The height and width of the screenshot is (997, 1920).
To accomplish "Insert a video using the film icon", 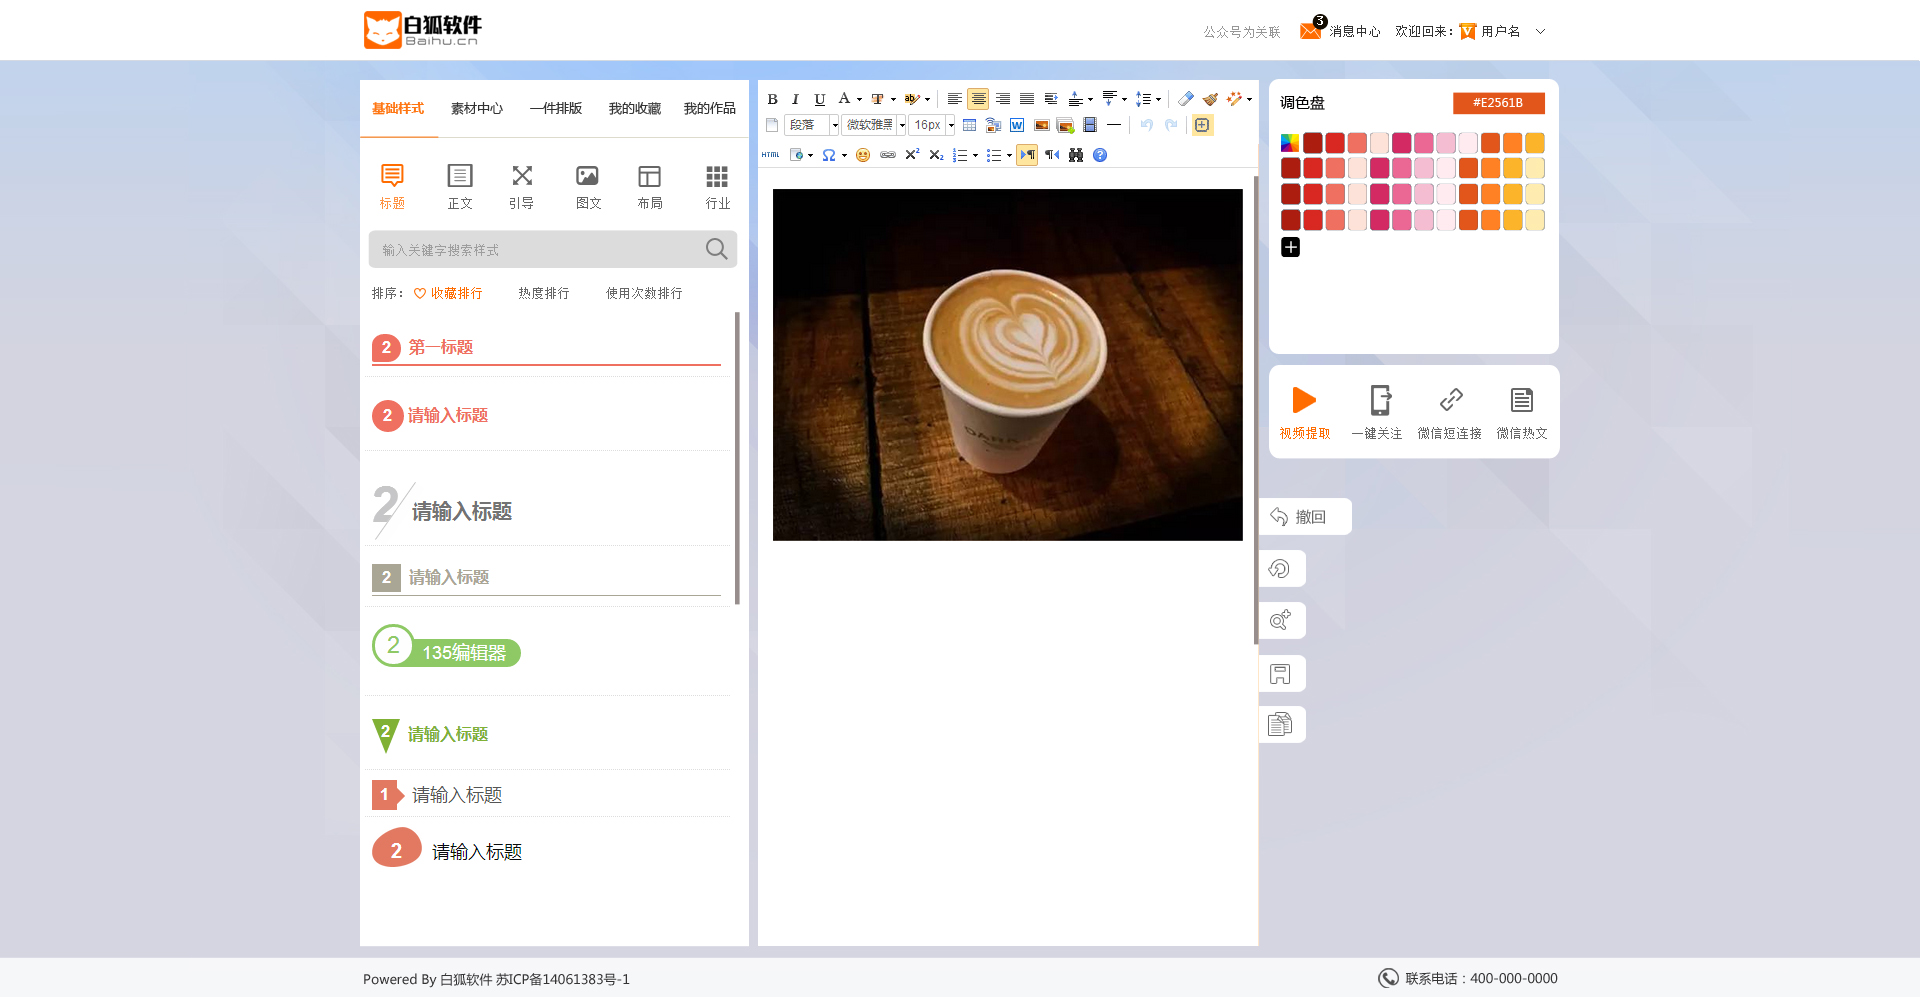I will (x=1090, y=125).
